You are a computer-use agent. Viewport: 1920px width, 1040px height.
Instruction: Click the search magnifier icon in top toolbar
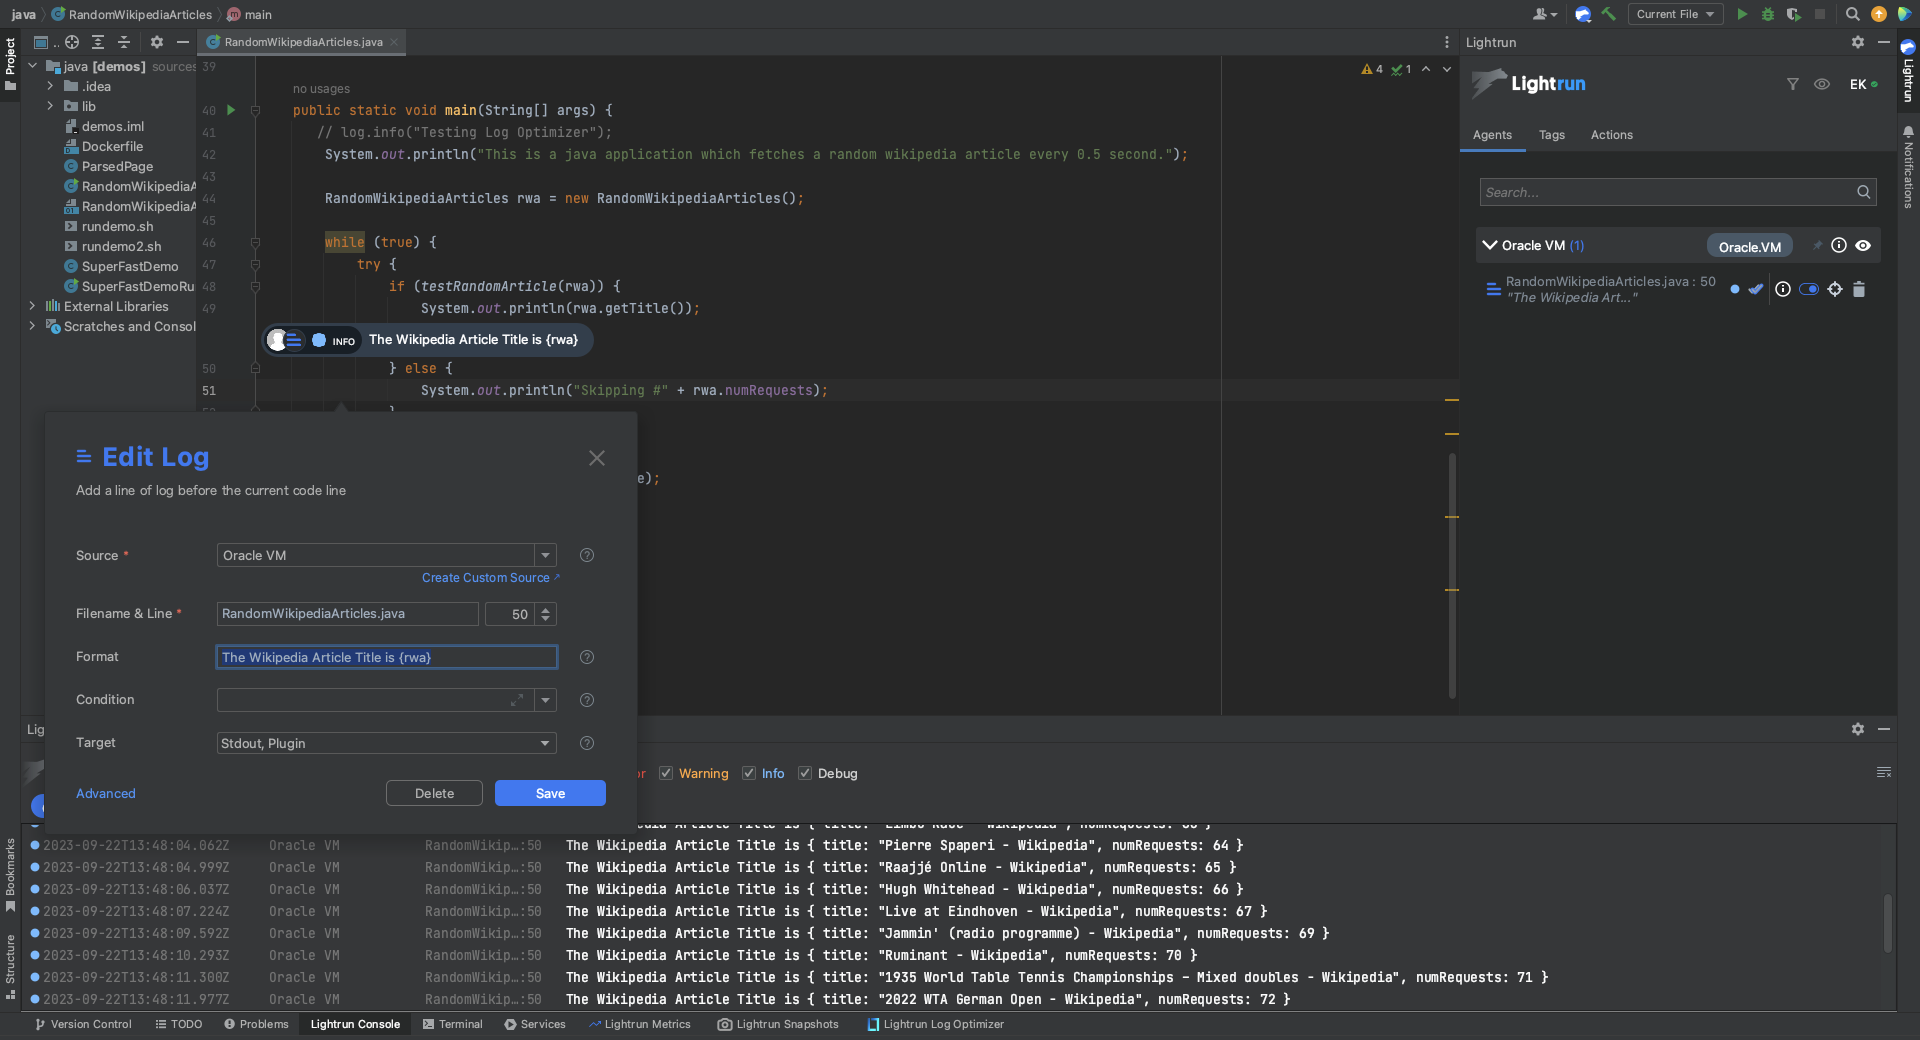1852,14
